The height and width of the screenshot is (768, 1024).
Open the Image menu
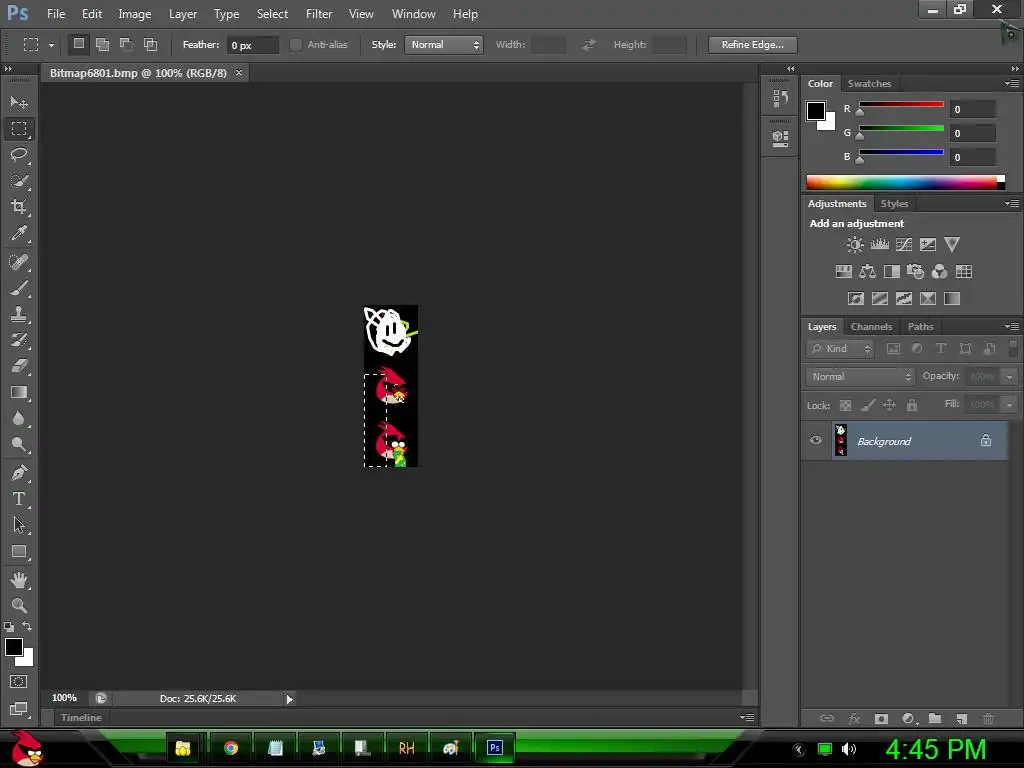(x=135, y=14)
